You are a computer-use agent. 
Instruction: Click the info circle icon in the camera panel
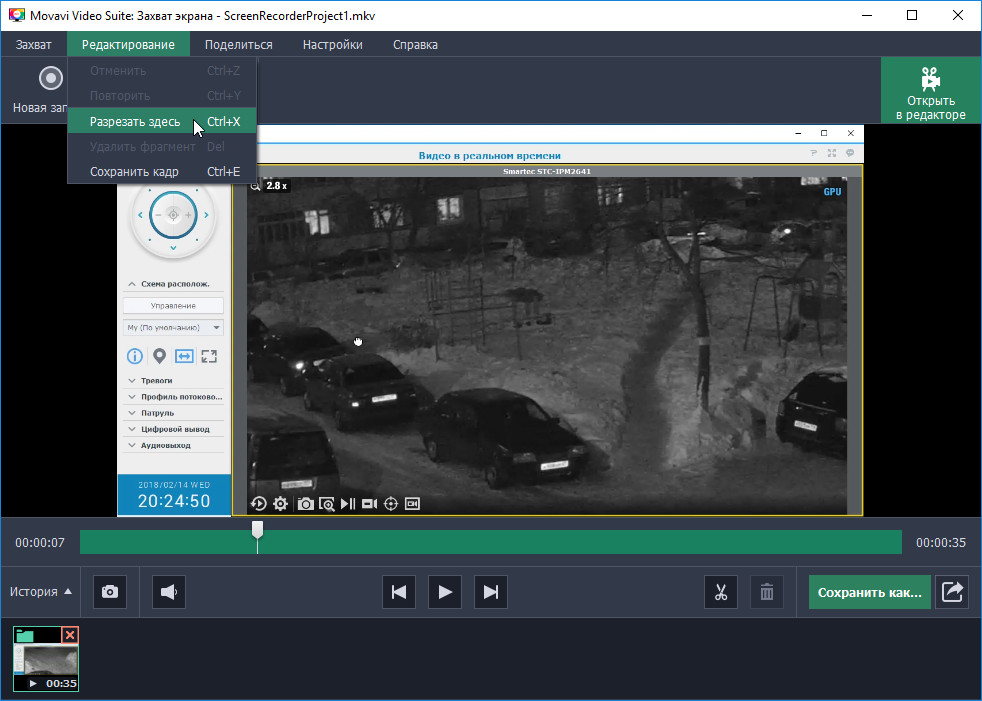pos(135,356)
